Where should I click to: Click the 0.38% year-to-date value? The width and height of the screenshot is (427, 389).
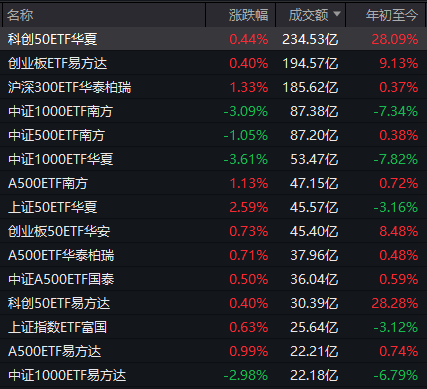click(399, 135)
